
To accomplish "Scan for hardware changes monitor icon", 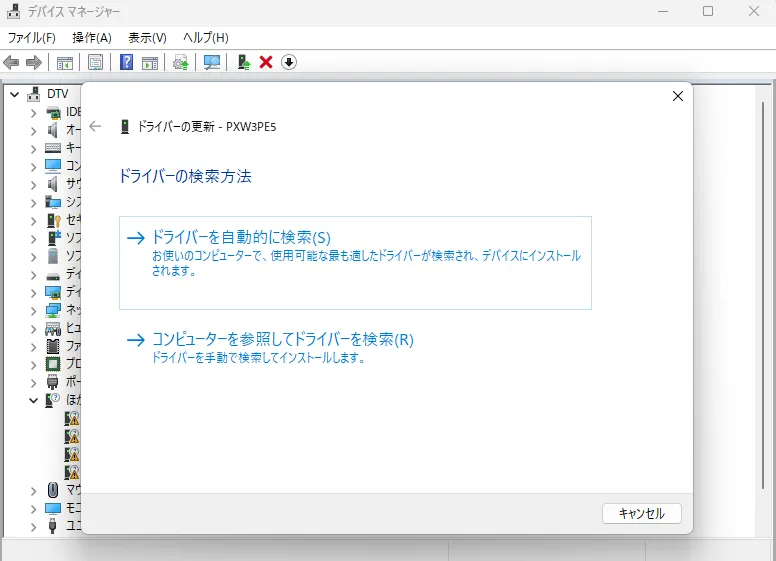I will (x=212, y=62).
